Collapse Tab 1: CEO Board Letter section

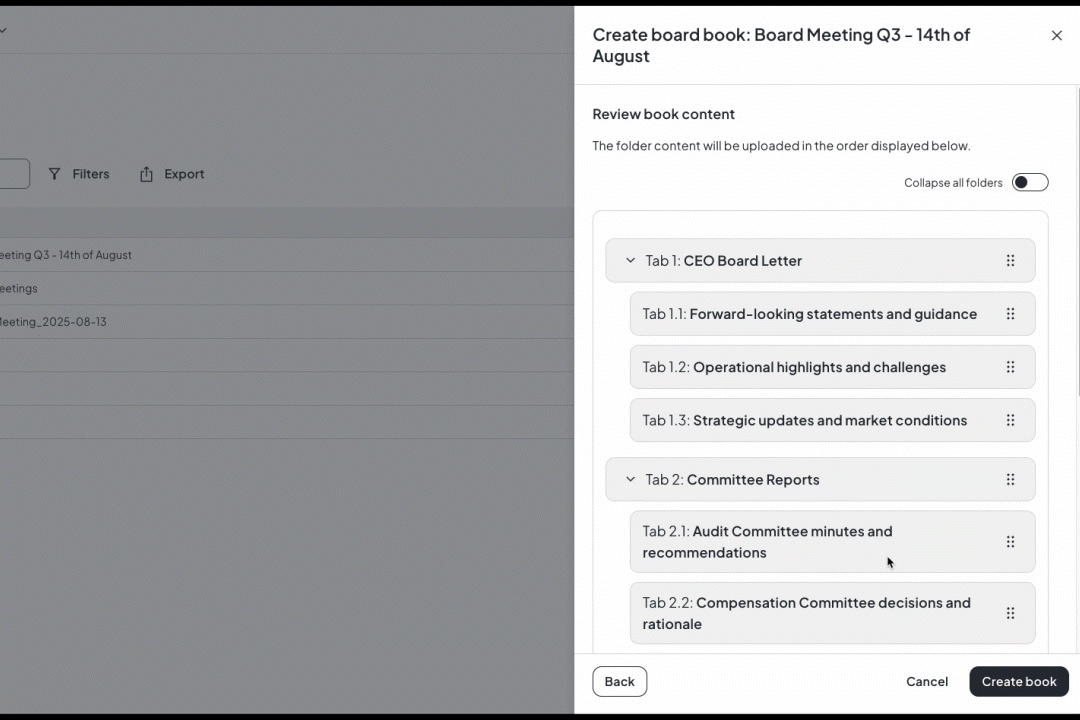630,260
